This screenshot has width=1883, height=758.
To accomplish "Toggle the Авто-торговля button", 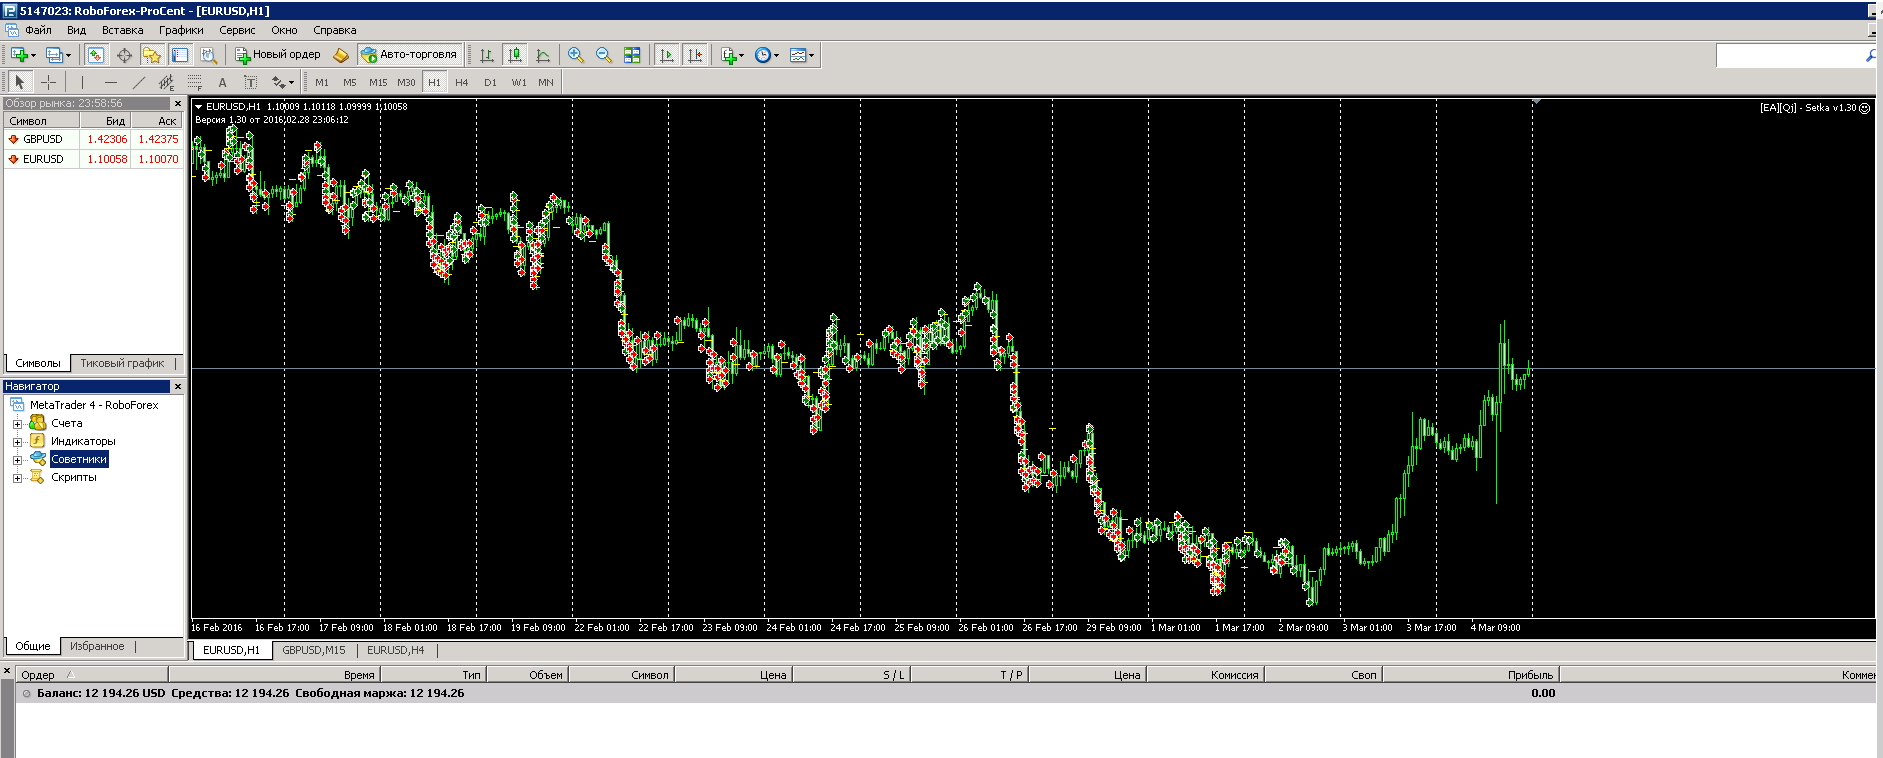I will point(409,55).
